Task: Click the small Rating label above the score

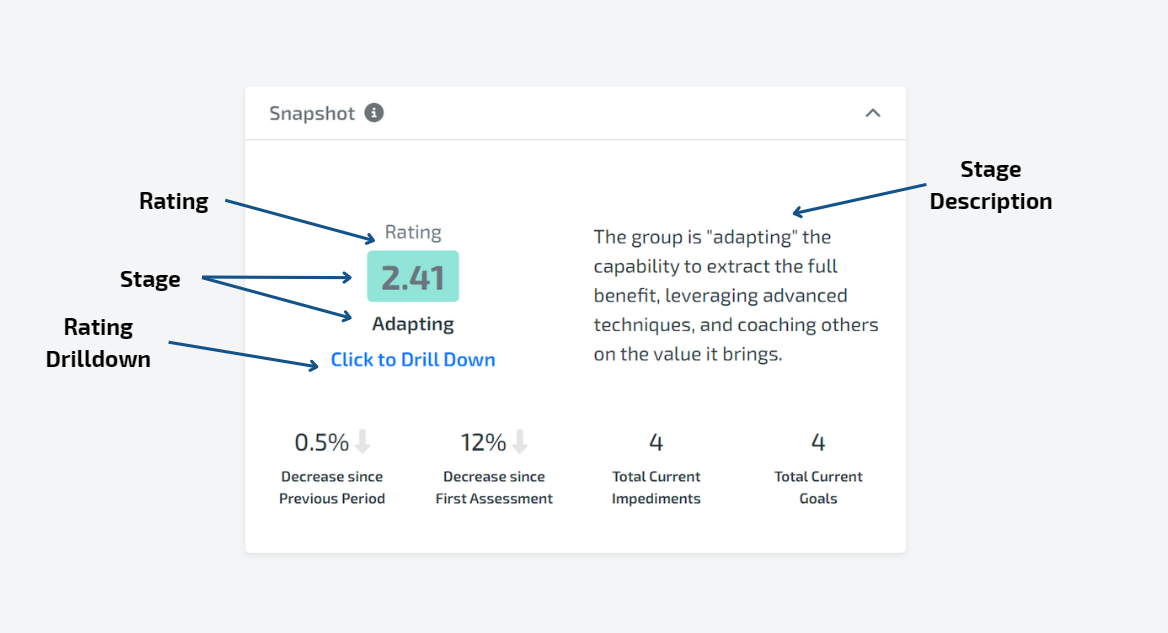Action: coord(413,232)
